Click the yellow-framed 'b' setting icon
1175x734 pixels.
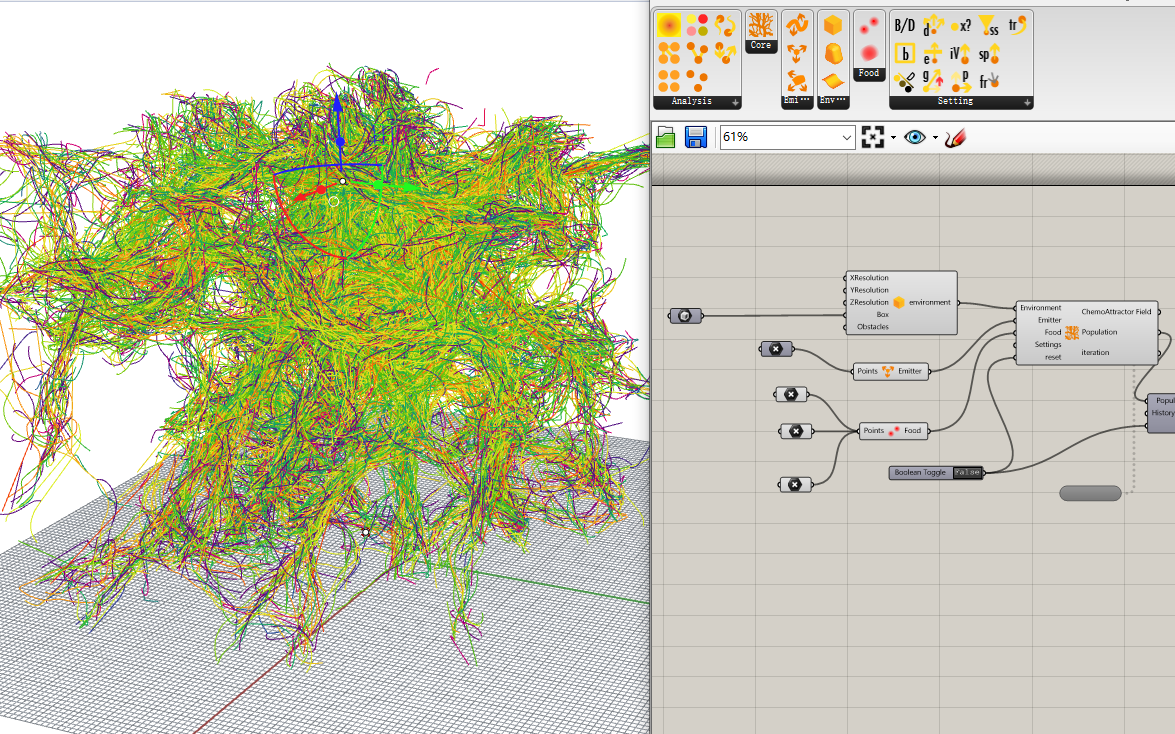point(905,54)
